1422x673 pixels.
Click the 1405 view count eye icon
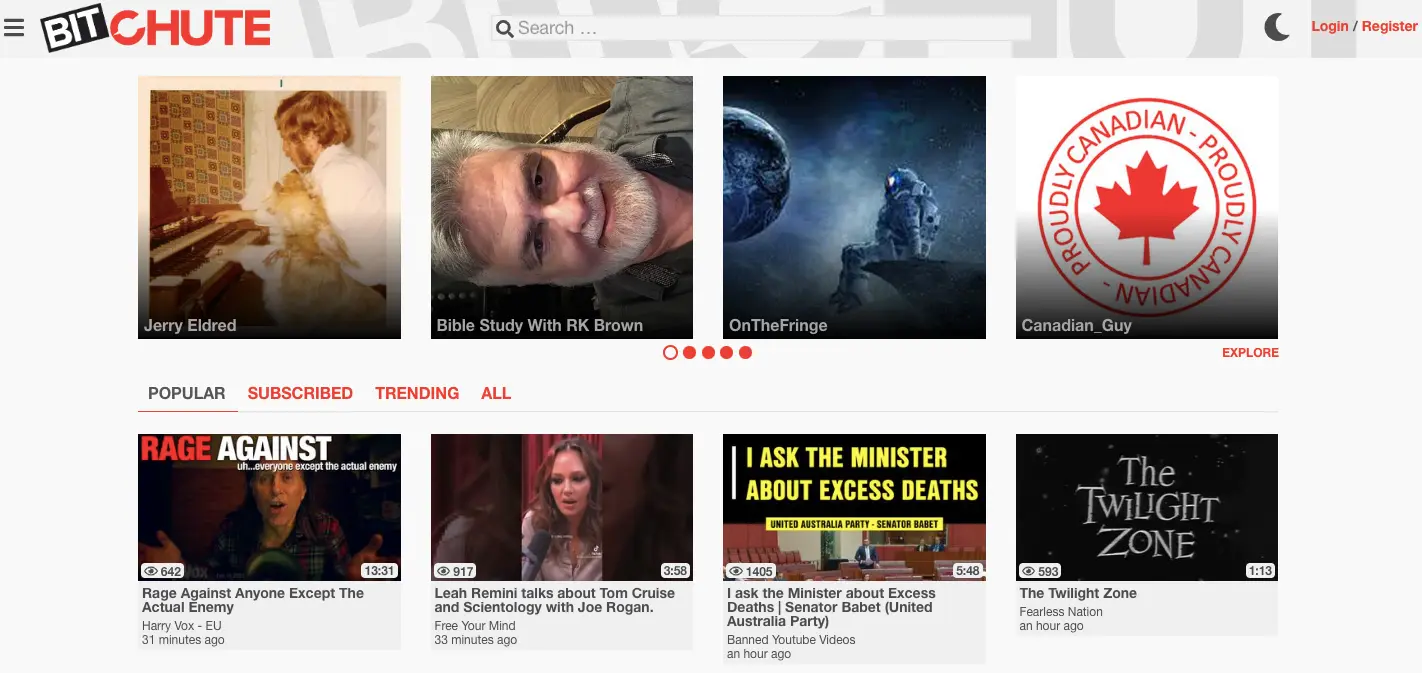tap(736, 571)
